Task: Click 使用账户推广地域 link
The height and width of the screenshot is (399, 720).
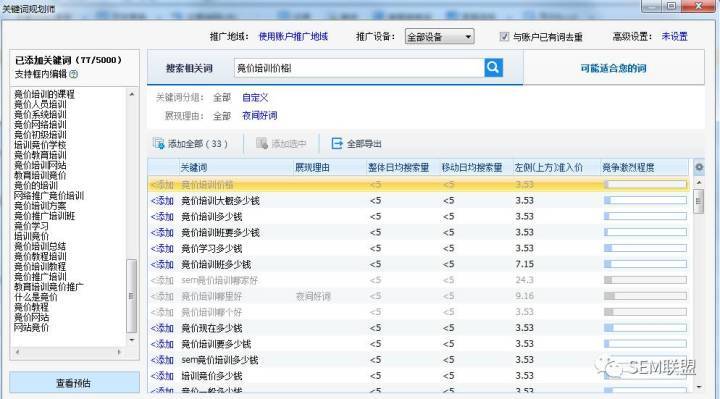Action: [x=293, y=36]
